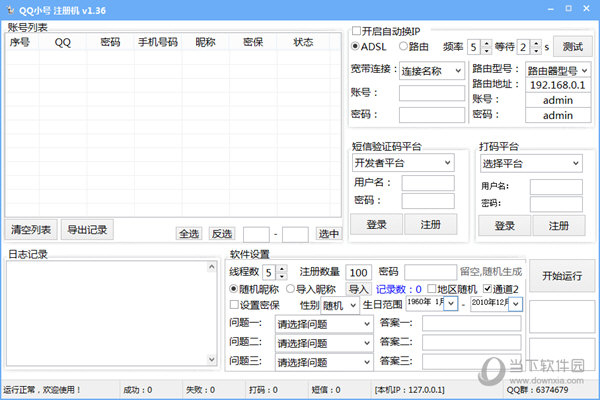
Task: Click the 导出记录 button
Action: (x=87, y=230)
